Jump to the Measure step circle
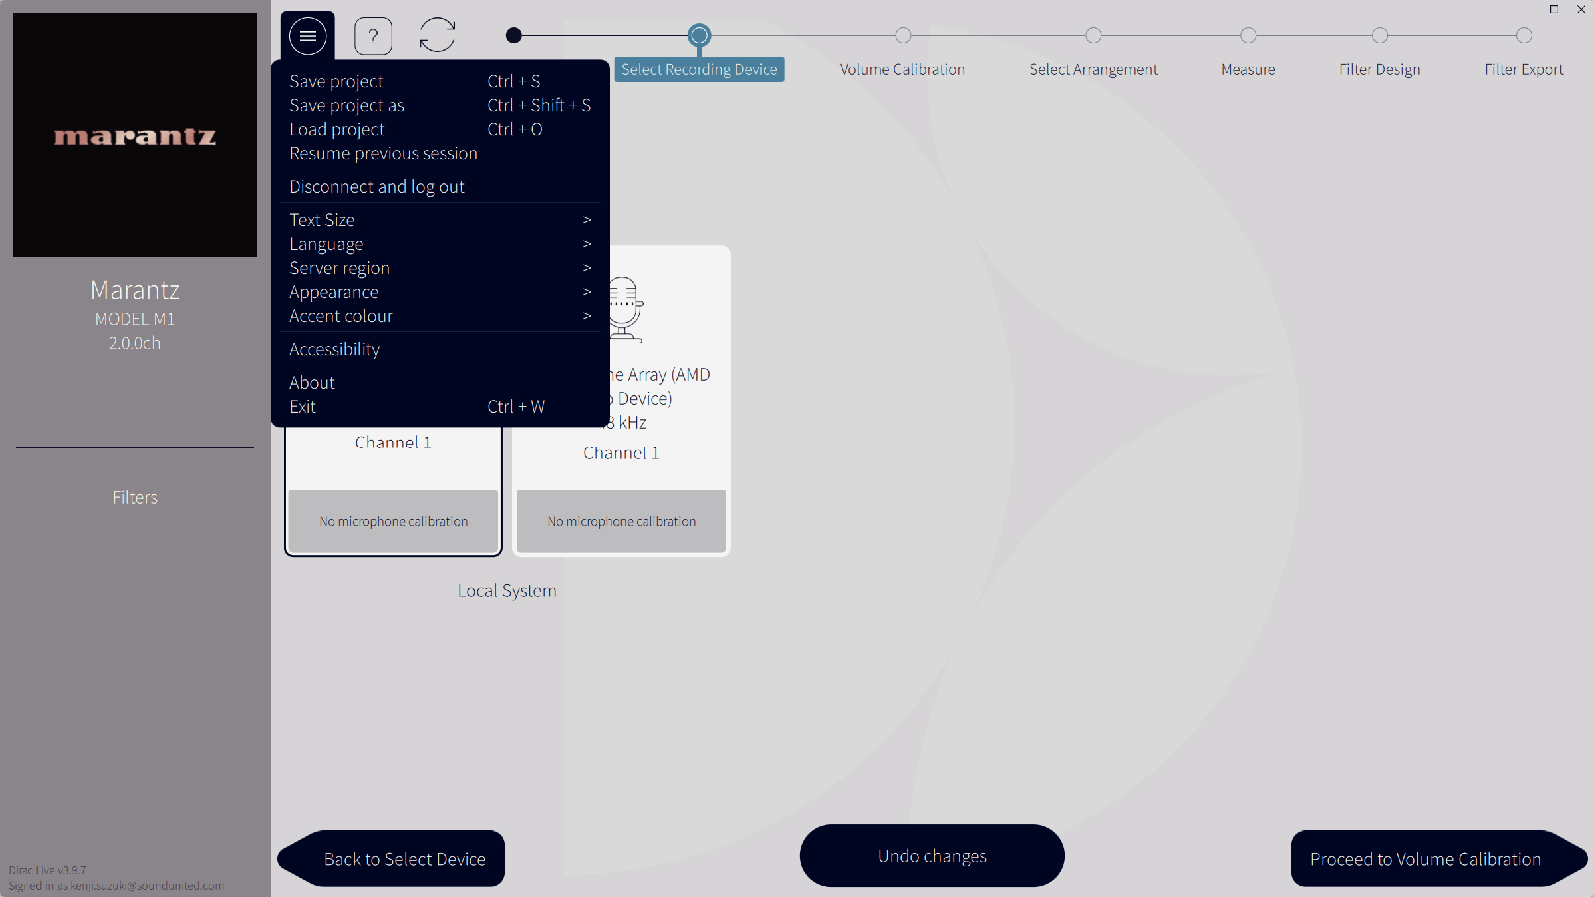 coord(1248,35)
